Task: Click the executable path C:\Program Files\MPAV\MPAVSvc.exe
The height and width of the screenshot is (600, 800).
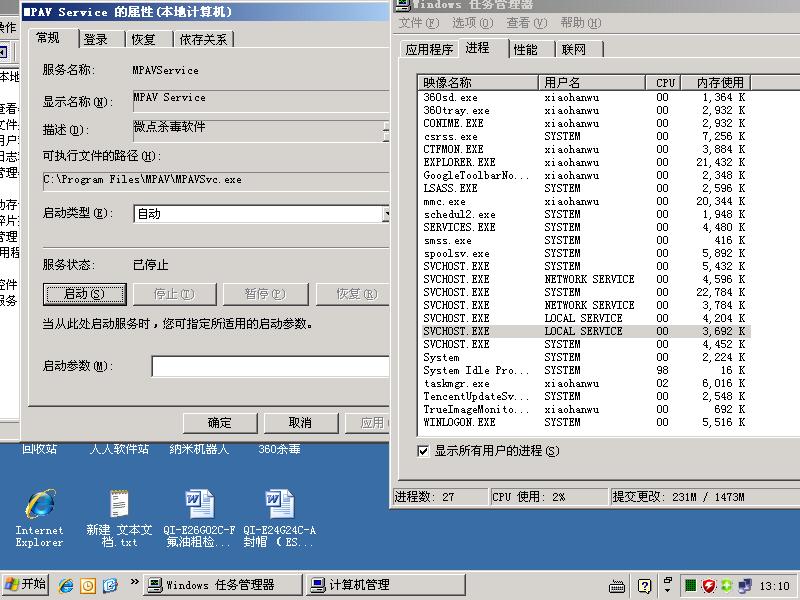Action: coord(216,181)
